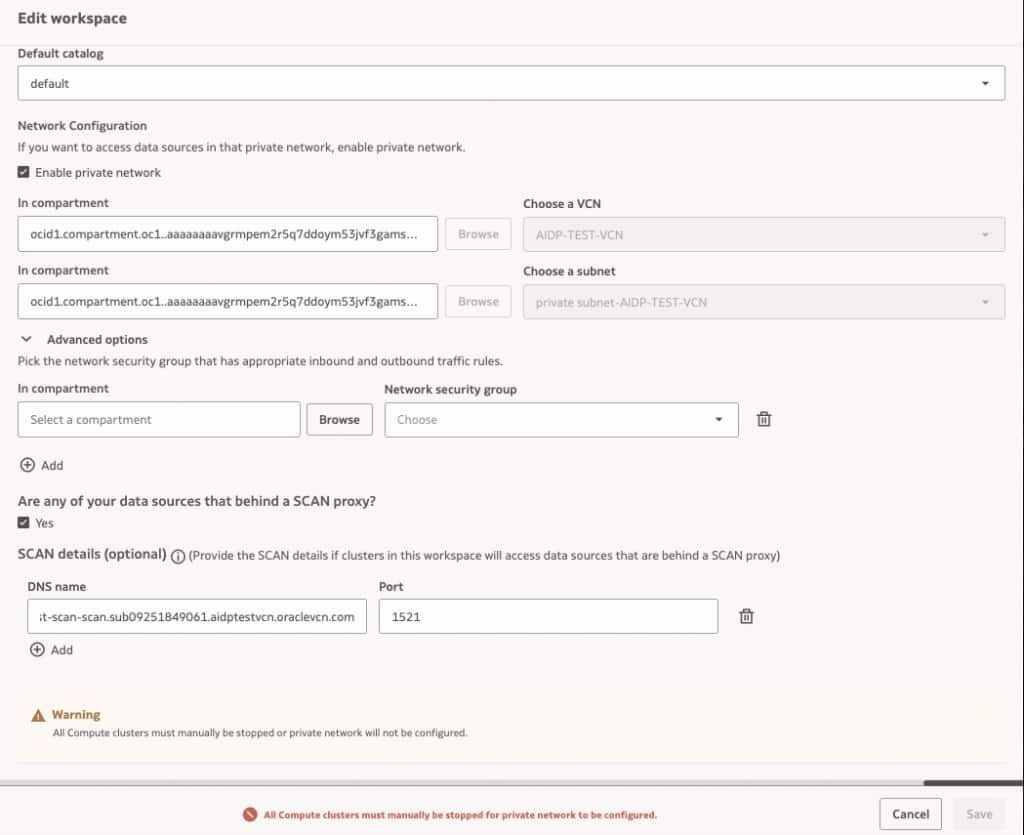Click the Save button
The height and width of the screenshot is (835, 1024).
click(979, 814)
